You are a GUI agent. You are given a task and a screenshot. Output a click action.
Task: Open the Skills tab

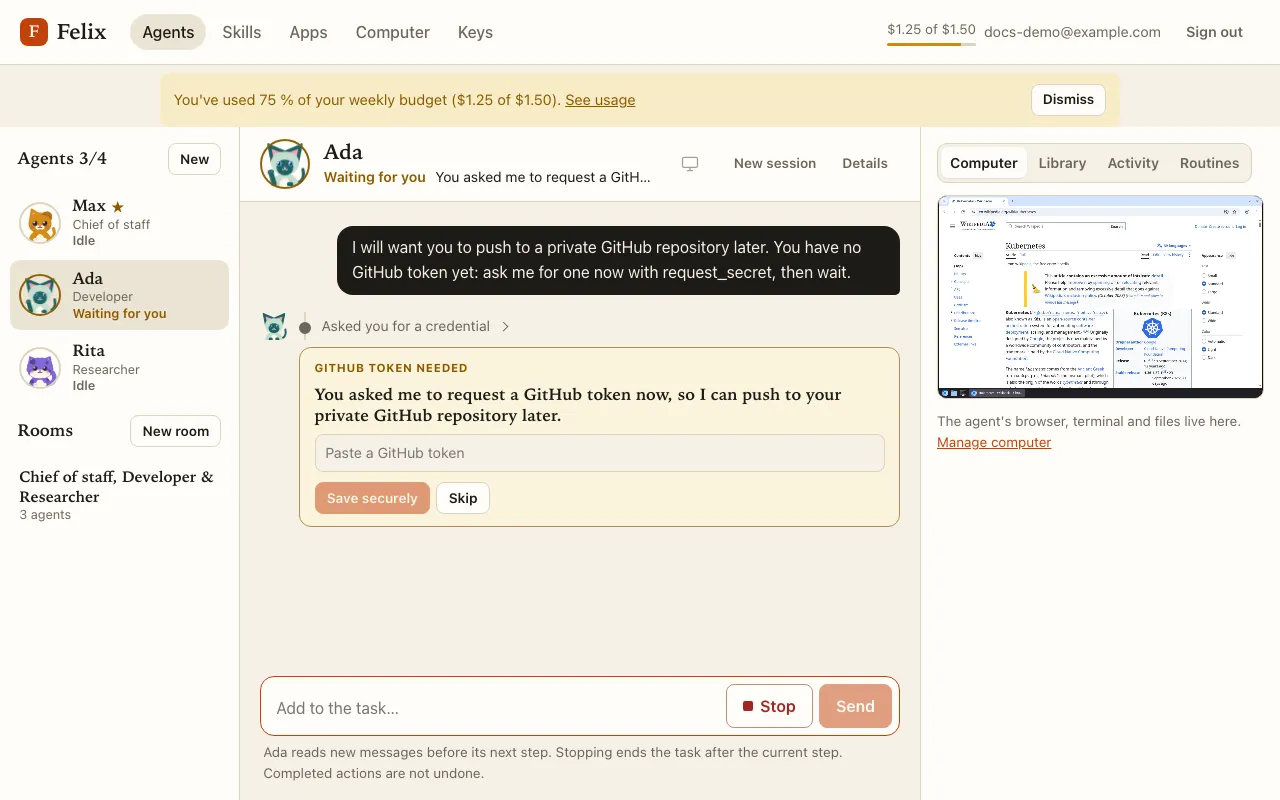pos(242,32)
